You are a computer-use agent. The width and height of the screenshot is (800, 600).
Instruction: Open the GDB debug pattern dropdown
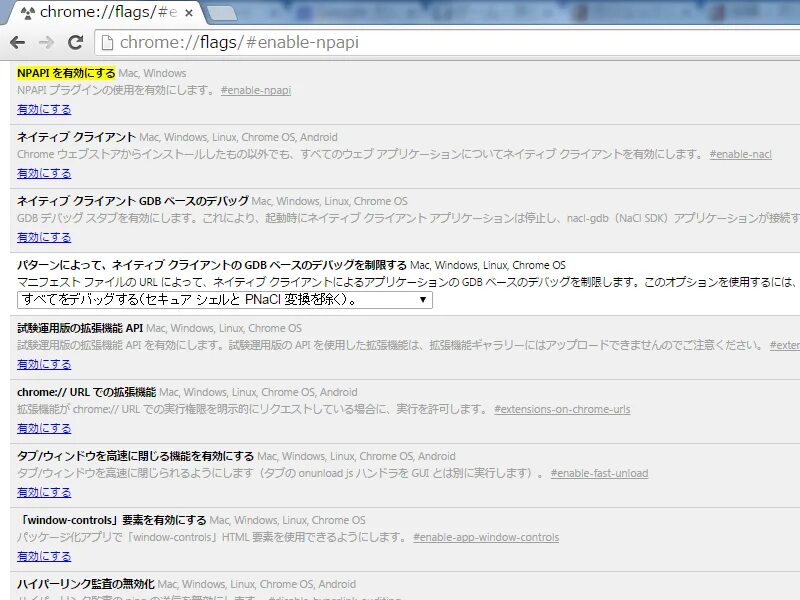[x=225, y=300]
